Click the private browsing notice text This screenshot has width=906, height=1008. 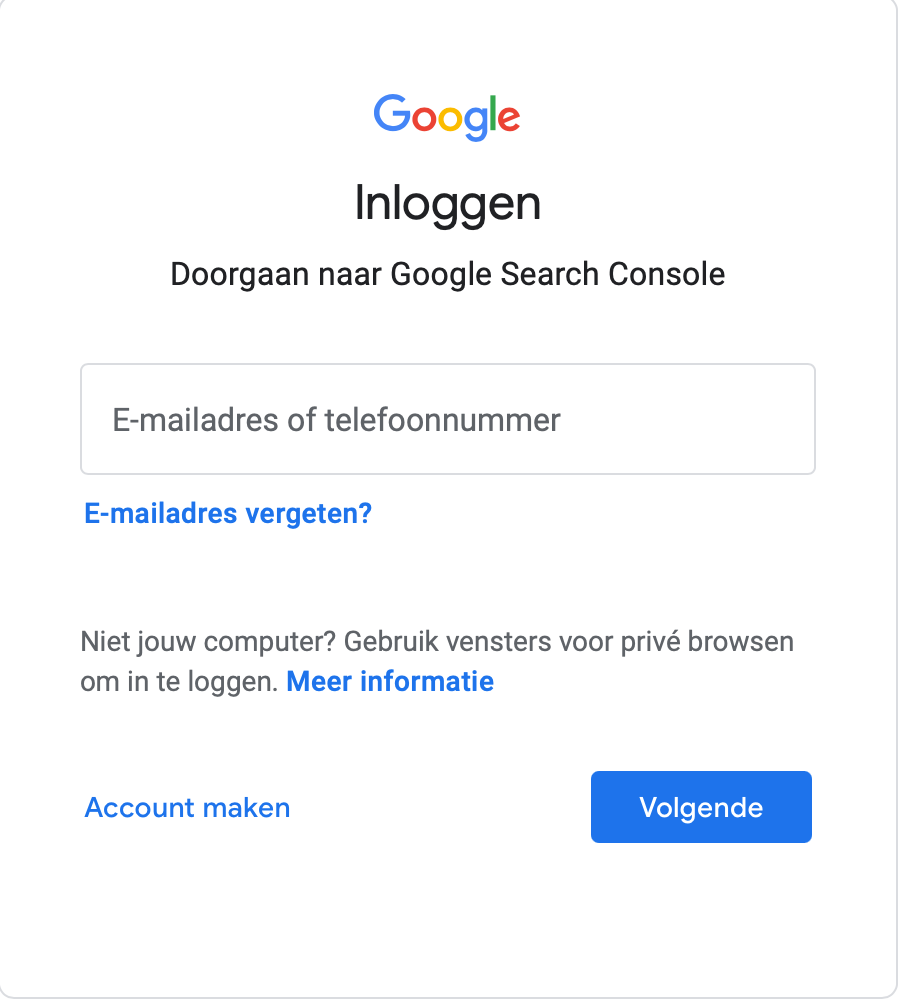click(x=437, y=641)
